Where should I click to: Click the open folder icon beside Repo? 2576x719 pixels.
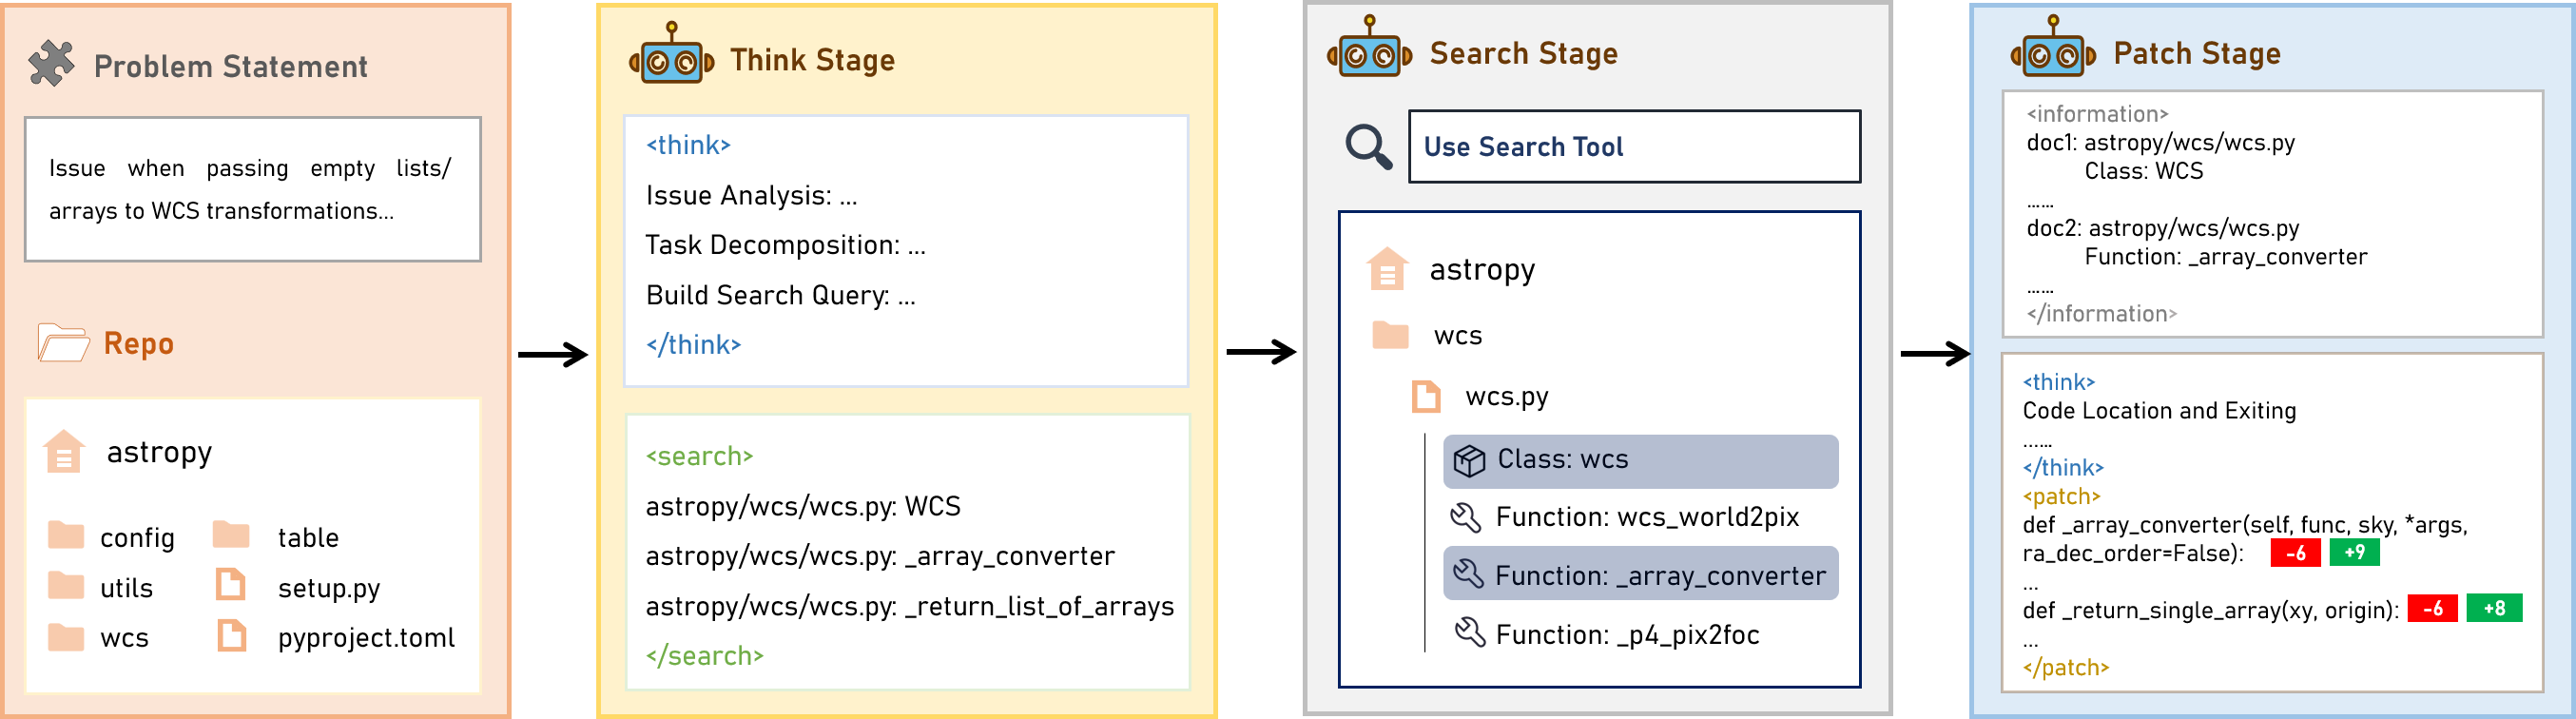[x=63, y=342]
